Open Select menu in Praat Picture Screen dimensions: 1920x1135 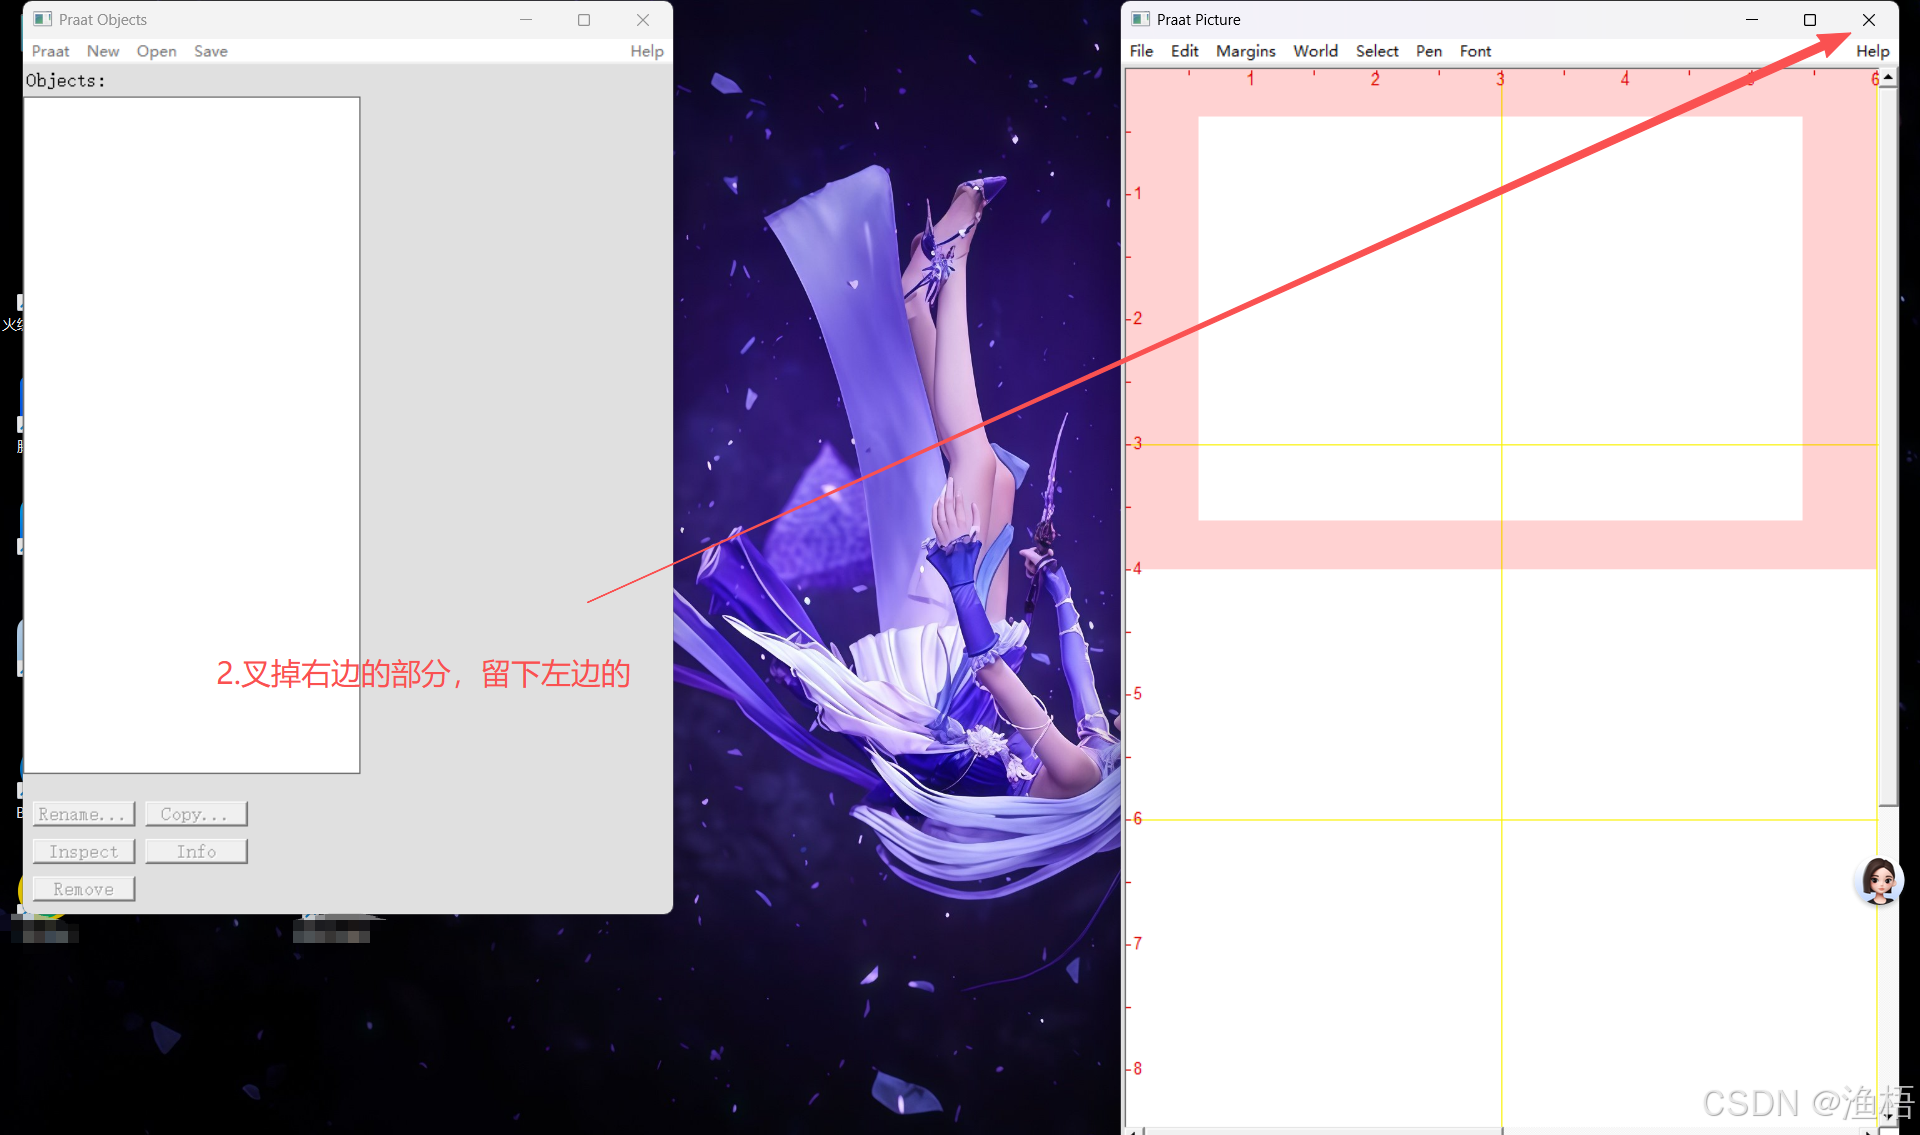(x=1377, y=51)
